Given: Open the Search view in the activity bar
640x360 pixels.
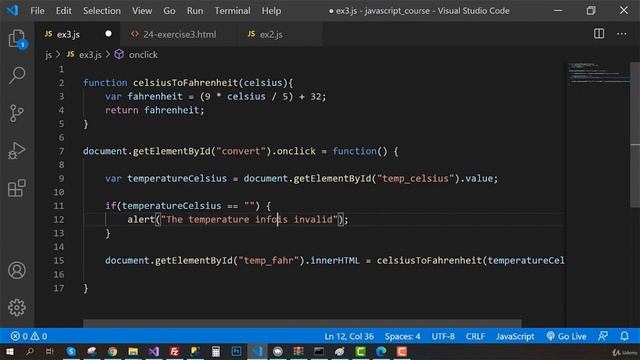Looking at the screenshot, I should pos(17,76).
